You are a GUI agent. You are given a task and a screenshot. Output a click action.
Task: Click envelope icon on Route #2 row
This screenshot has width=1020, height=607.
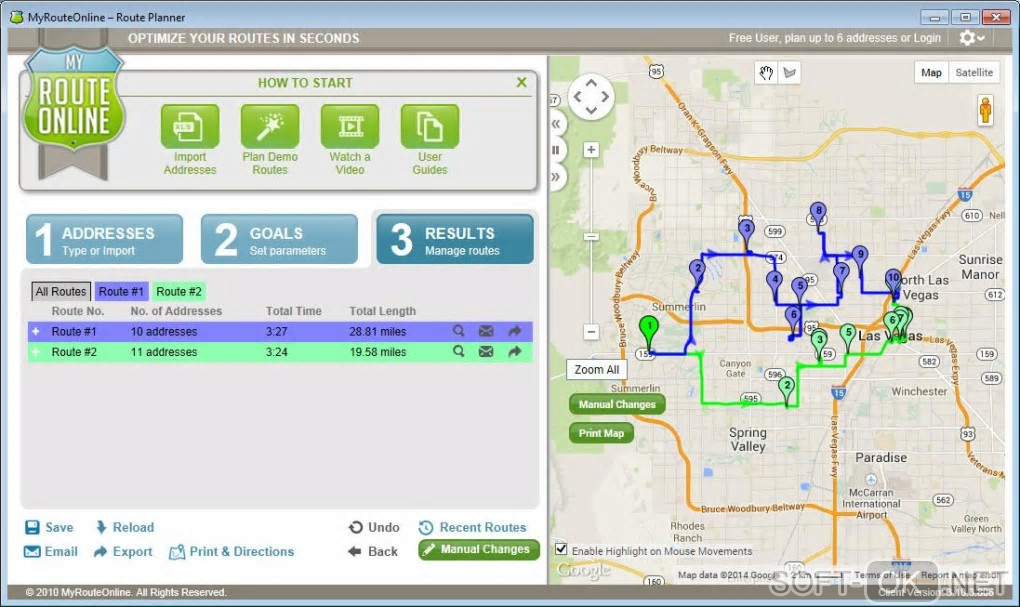486,352
